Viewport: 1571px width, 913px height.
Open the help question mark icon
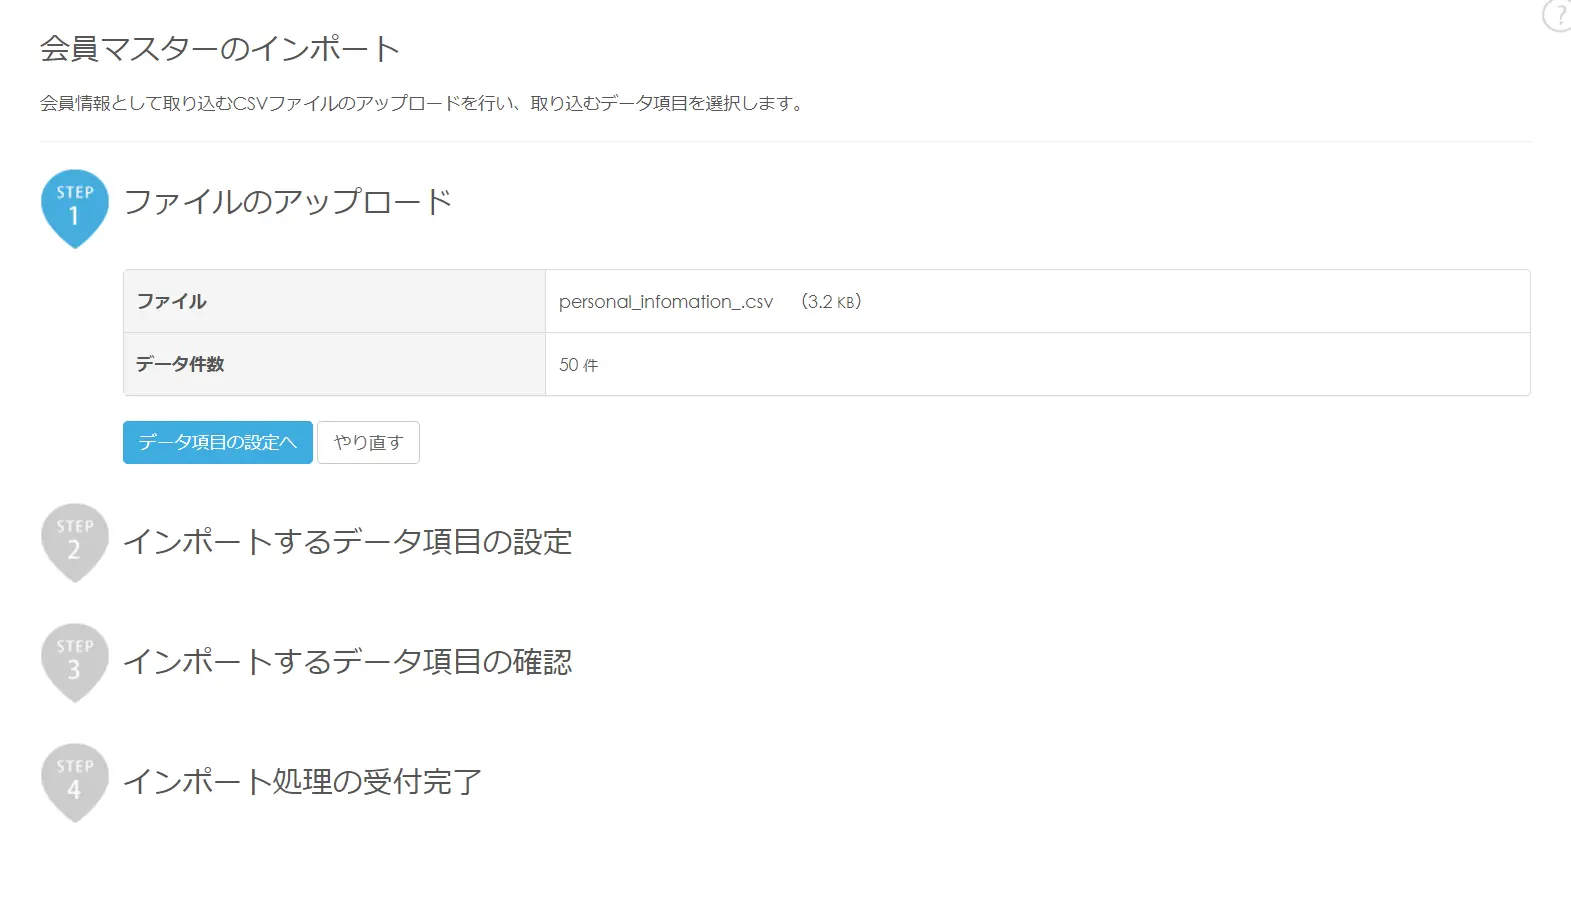pos(1558,15)
